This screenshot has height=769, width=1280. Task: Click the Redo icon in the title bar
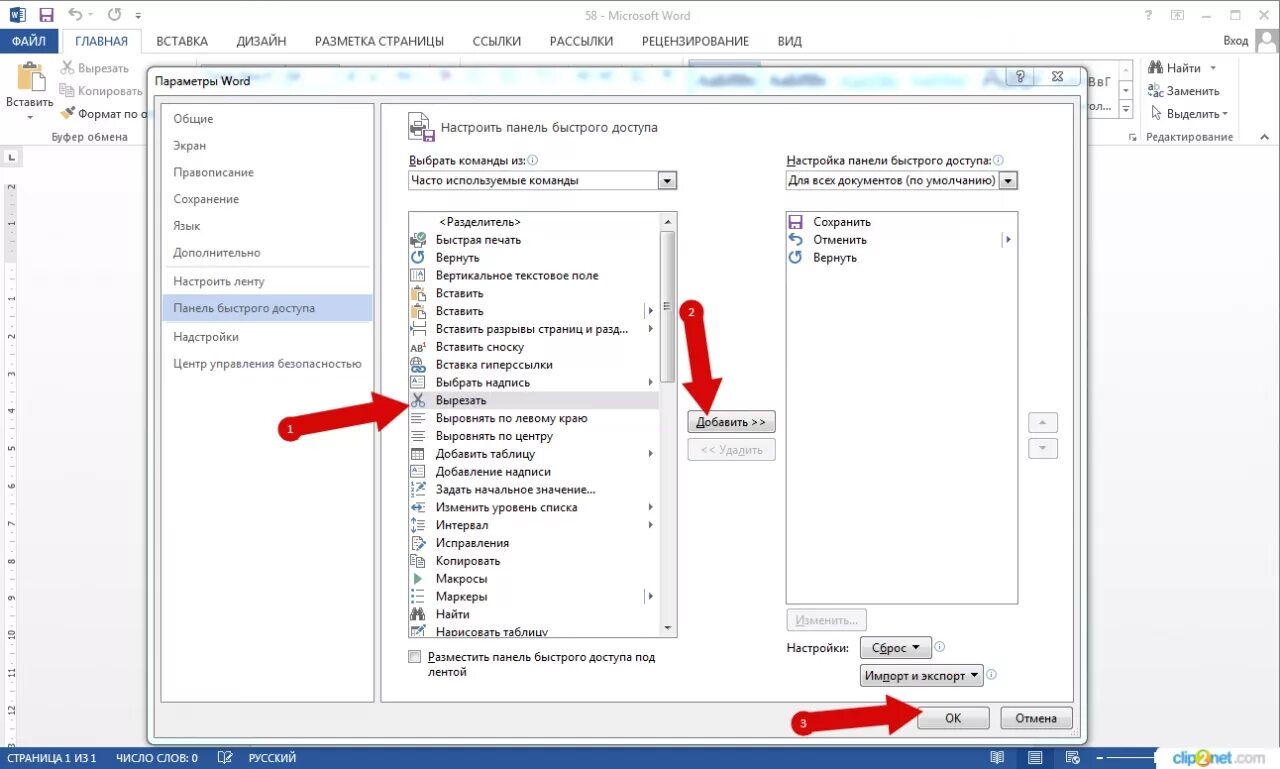click(x=113, y=15)
